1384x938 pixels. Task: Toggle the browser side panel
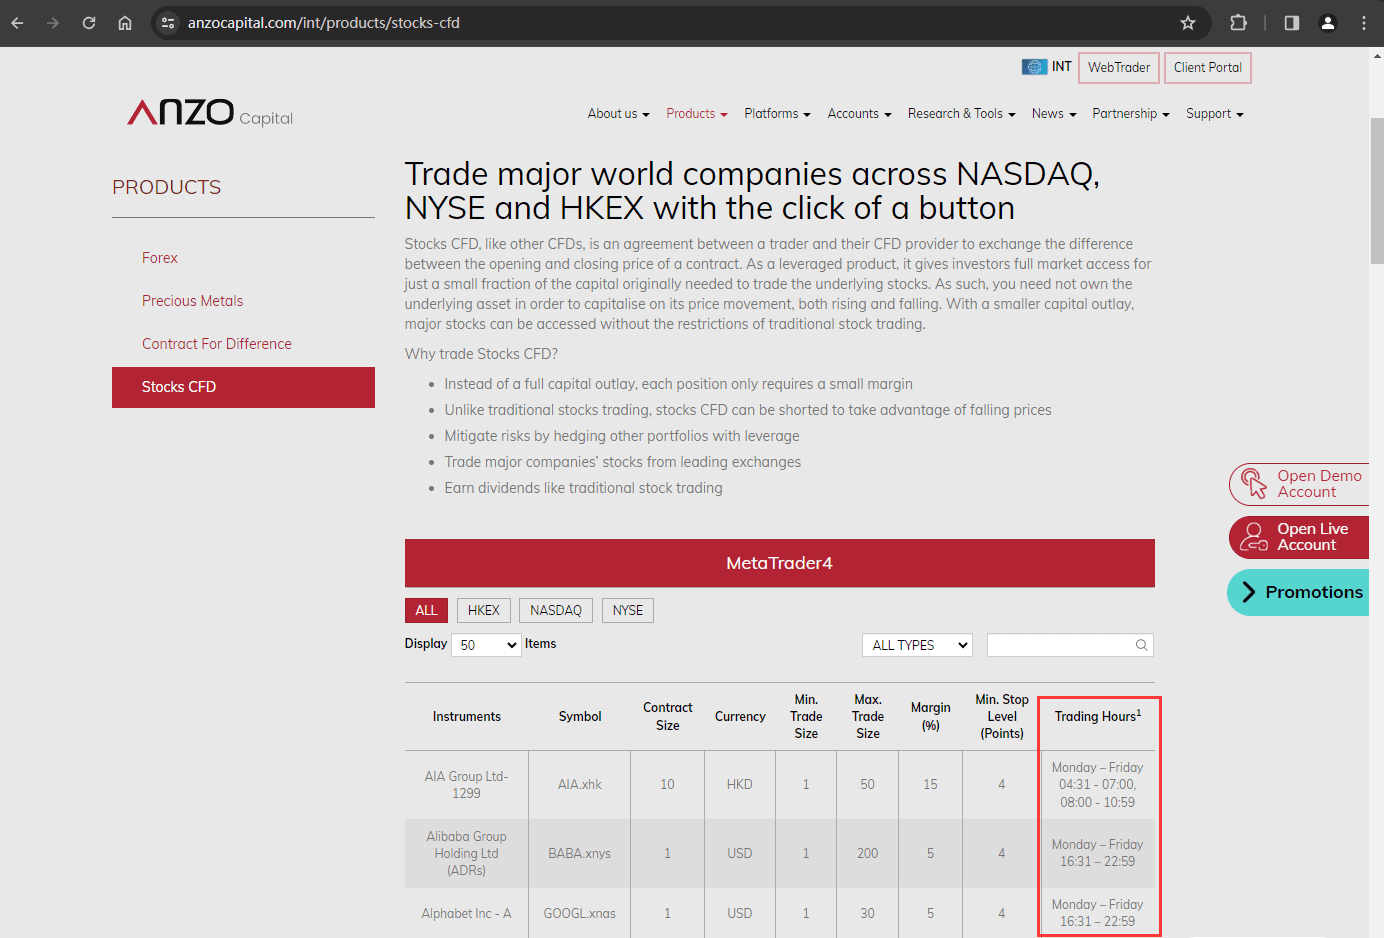click(1292, 22)
